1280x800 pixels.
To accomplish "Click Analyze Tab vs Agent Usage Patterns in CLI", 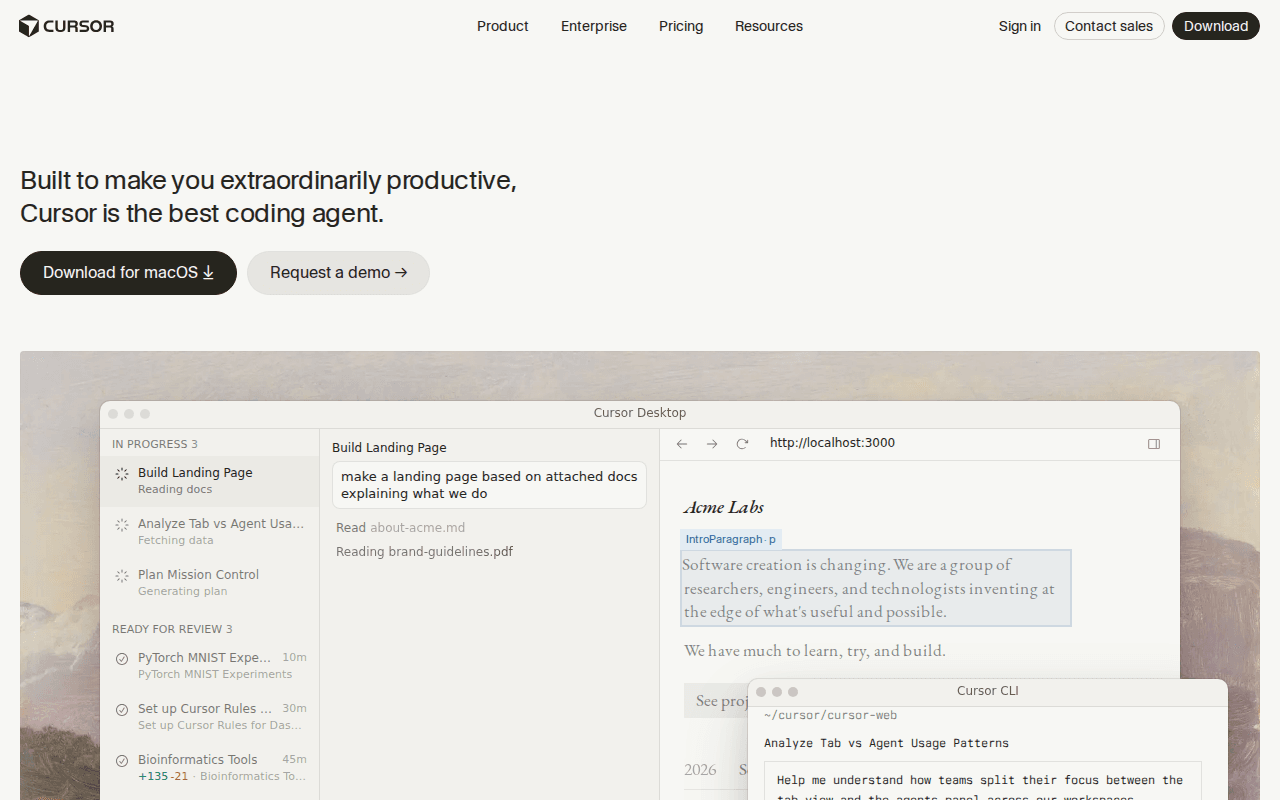I will [x=886, y=743].
